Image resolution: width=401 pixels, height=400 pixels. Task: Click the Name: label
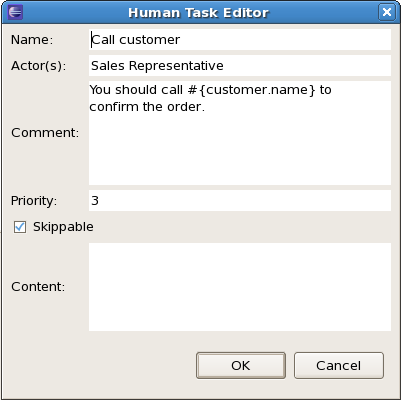tap(32, 40)
